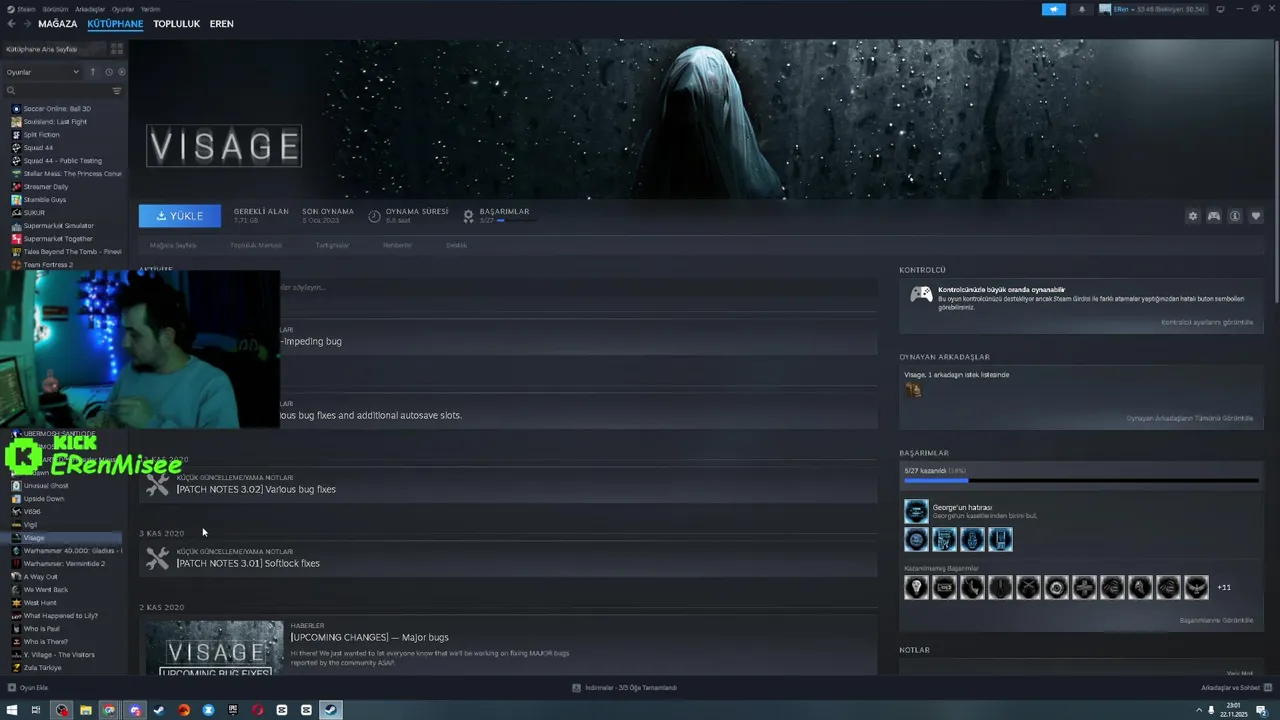
Task: Click the Oyun Ekle plus icon
Action: [12, 688]
